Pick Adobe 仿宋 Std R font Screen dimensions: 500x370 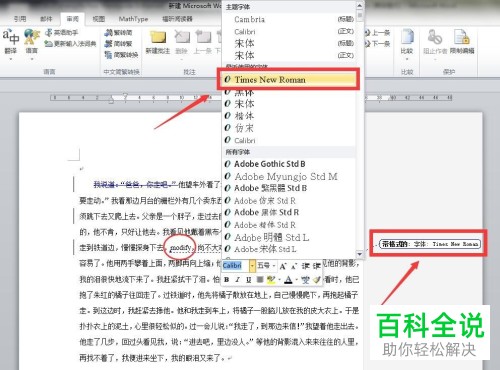(x=289, y=200)
